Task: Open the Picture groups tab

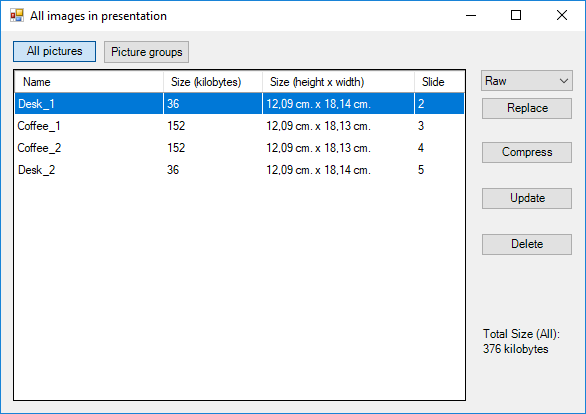Action: pos(146,52)
